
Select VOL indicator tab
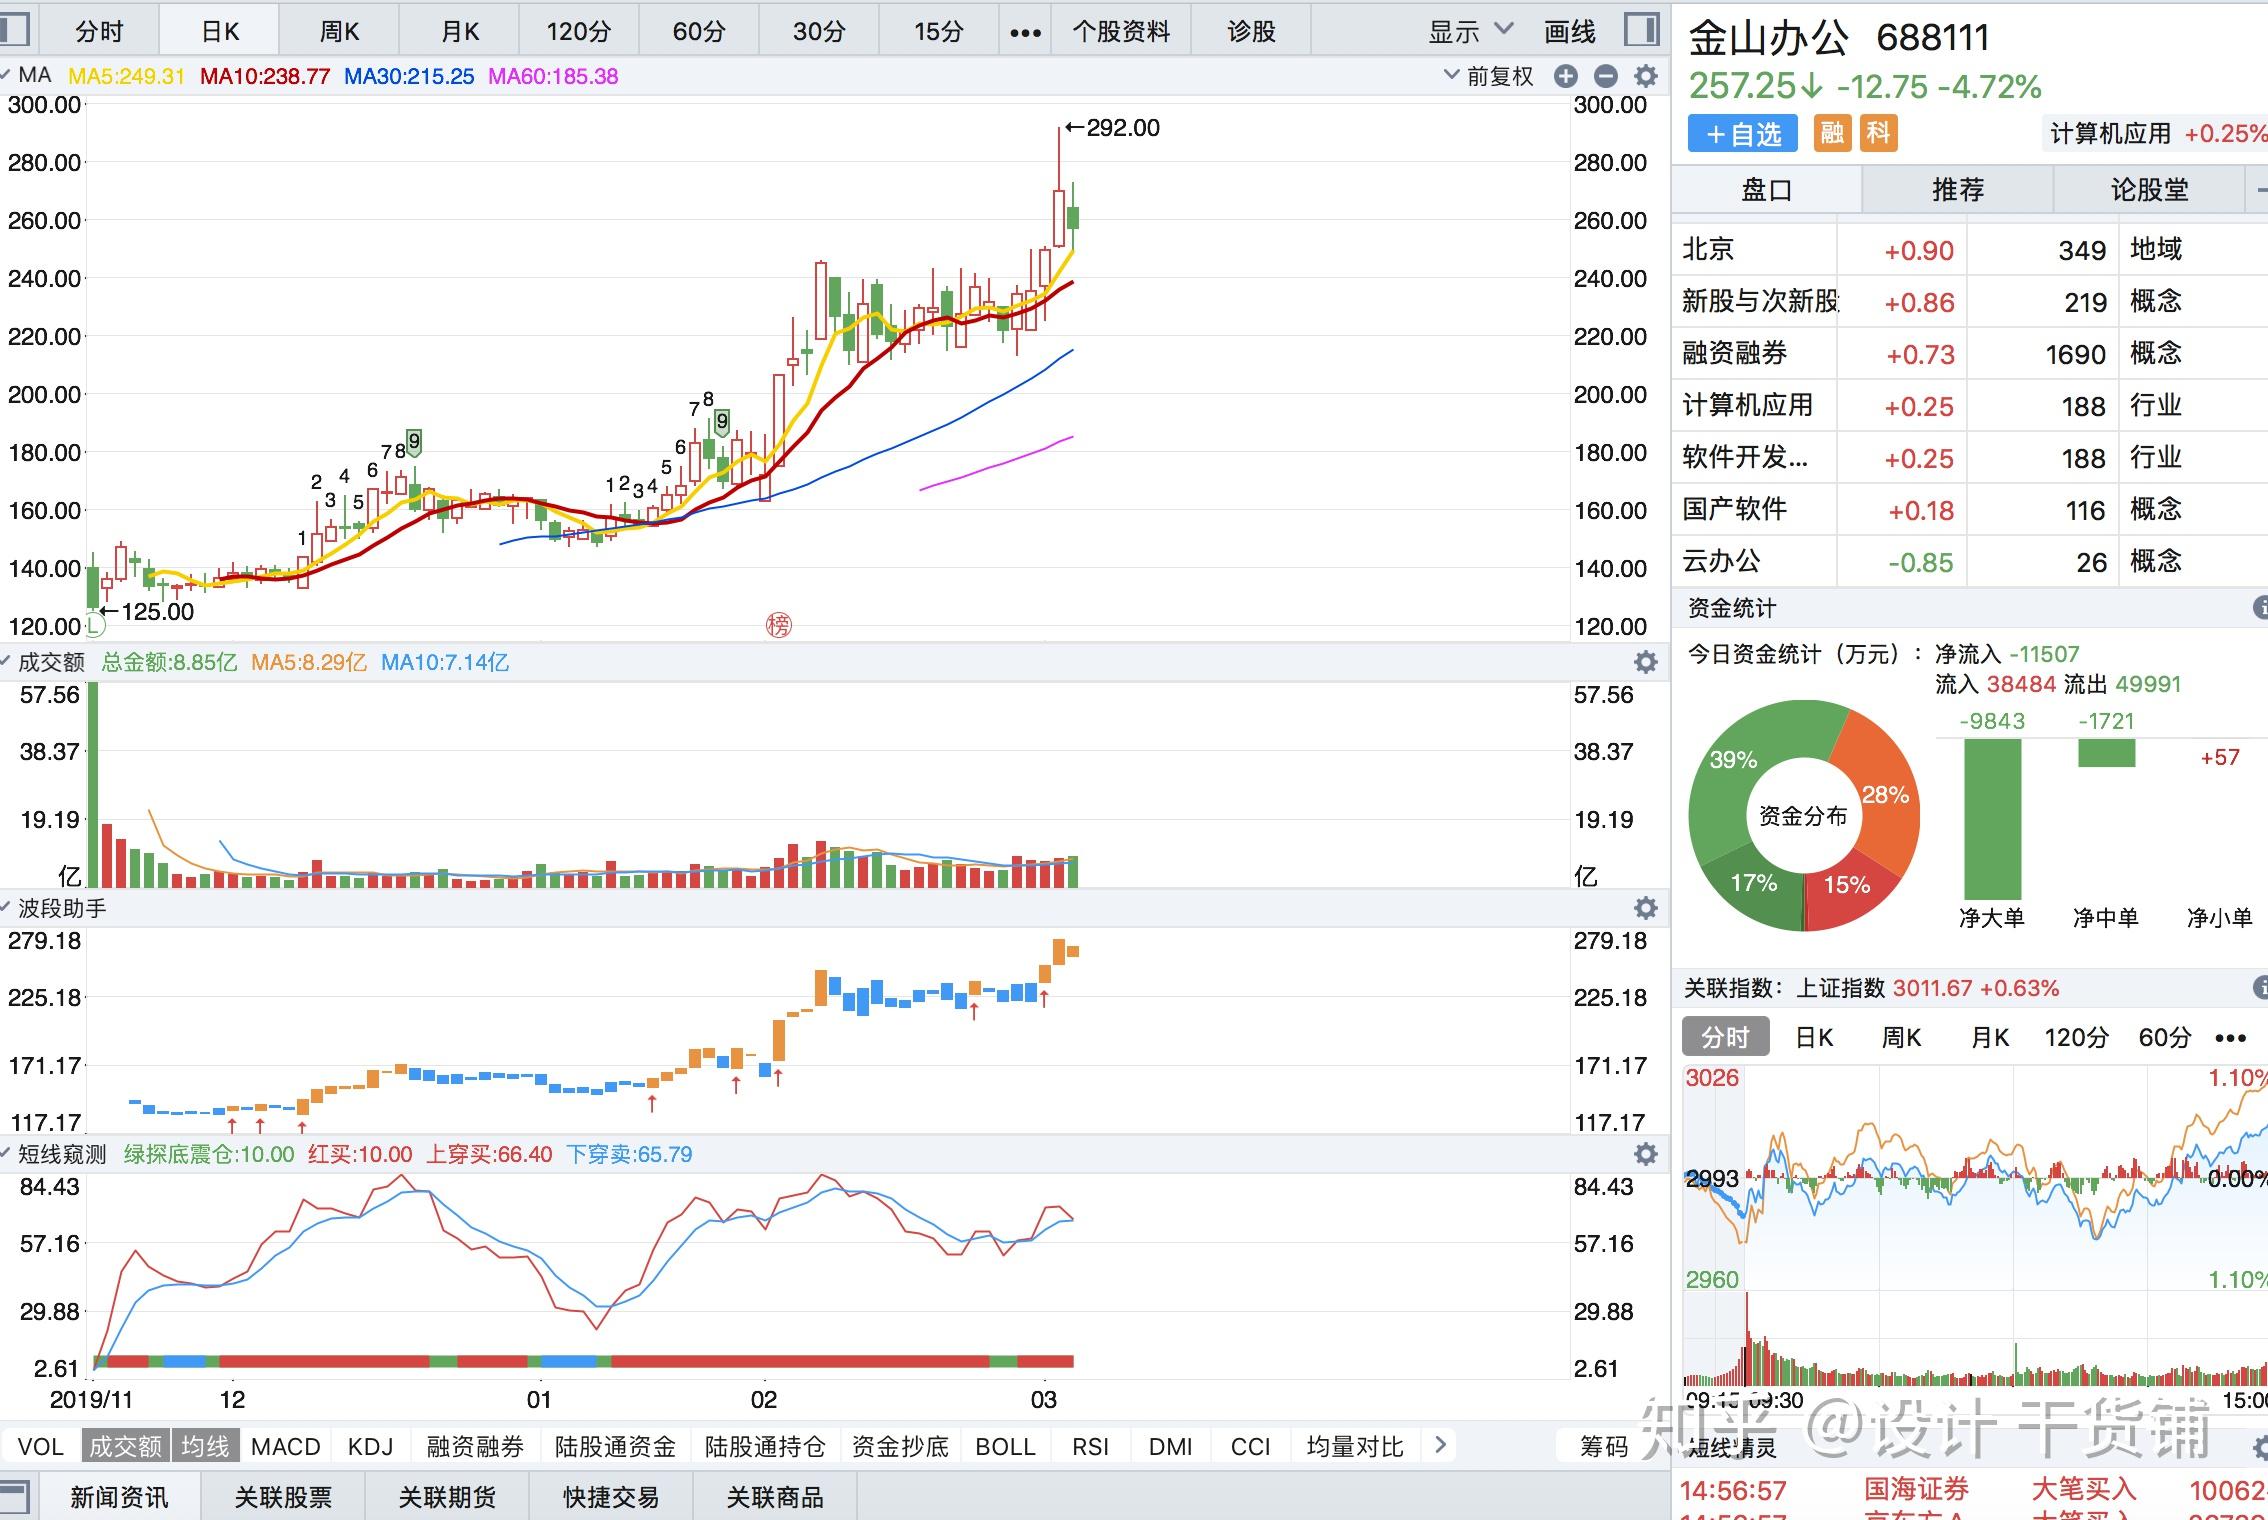click(x=41, y=1446)
